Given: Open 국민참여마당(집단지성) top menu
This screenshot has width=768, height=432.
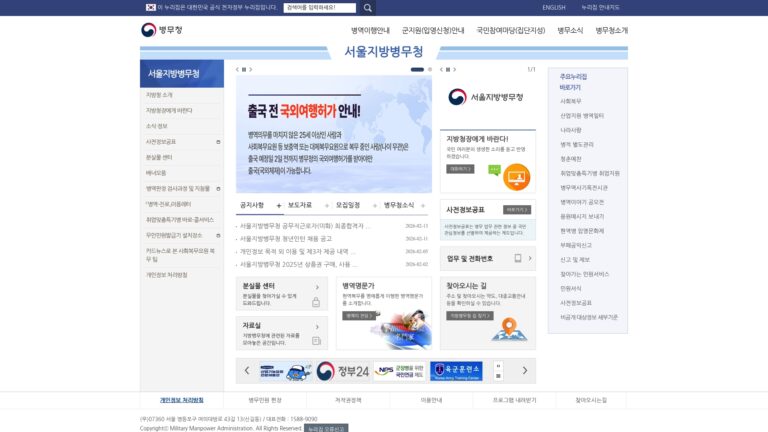Looking at the screenshot, I should [511, 30].
